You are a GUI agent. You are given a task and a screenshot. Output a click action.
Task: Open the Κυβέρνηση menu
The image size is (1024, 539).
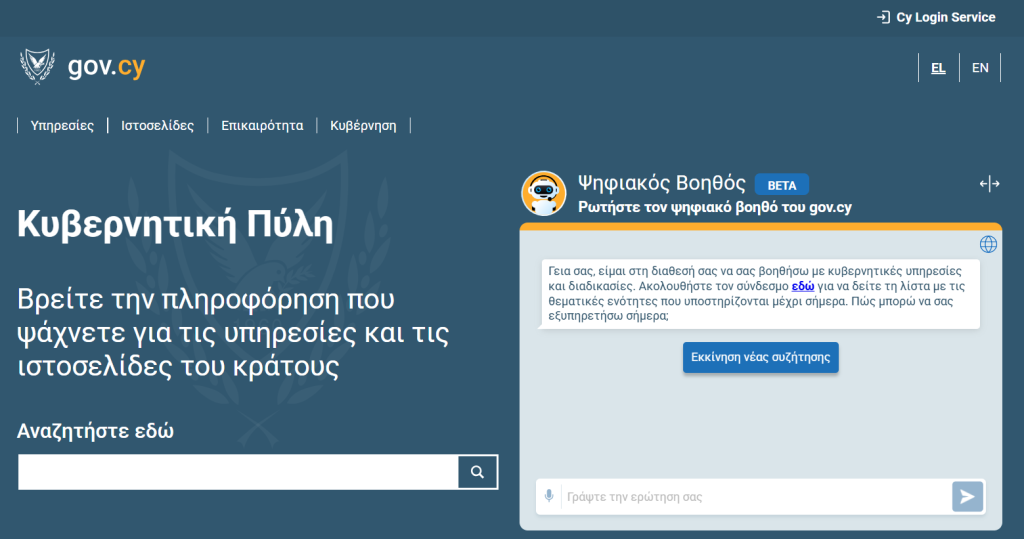click(363, 126)
